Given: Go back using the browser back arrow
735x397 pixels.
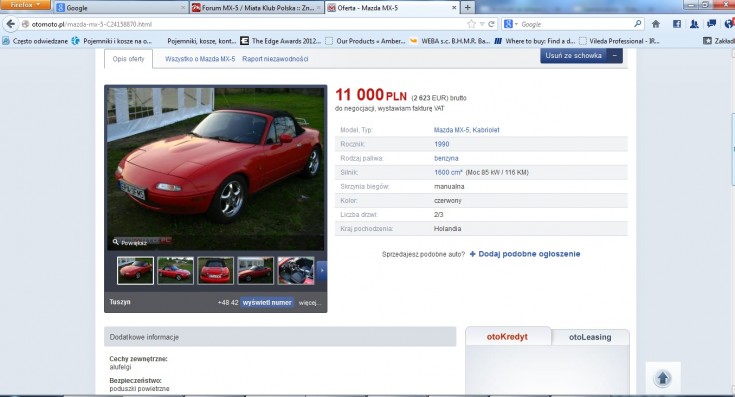Looking at the screenshot, I should coord(11,24).
